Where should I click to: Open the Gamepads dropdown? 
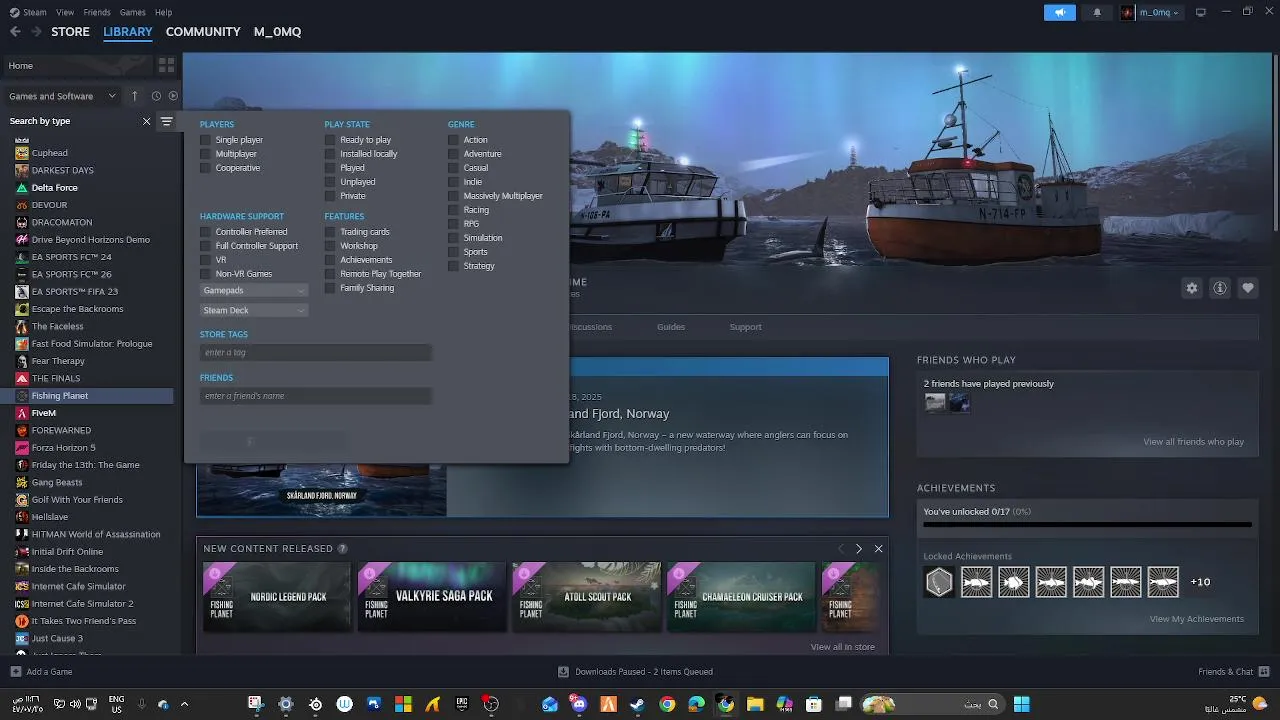click(254, 291)
